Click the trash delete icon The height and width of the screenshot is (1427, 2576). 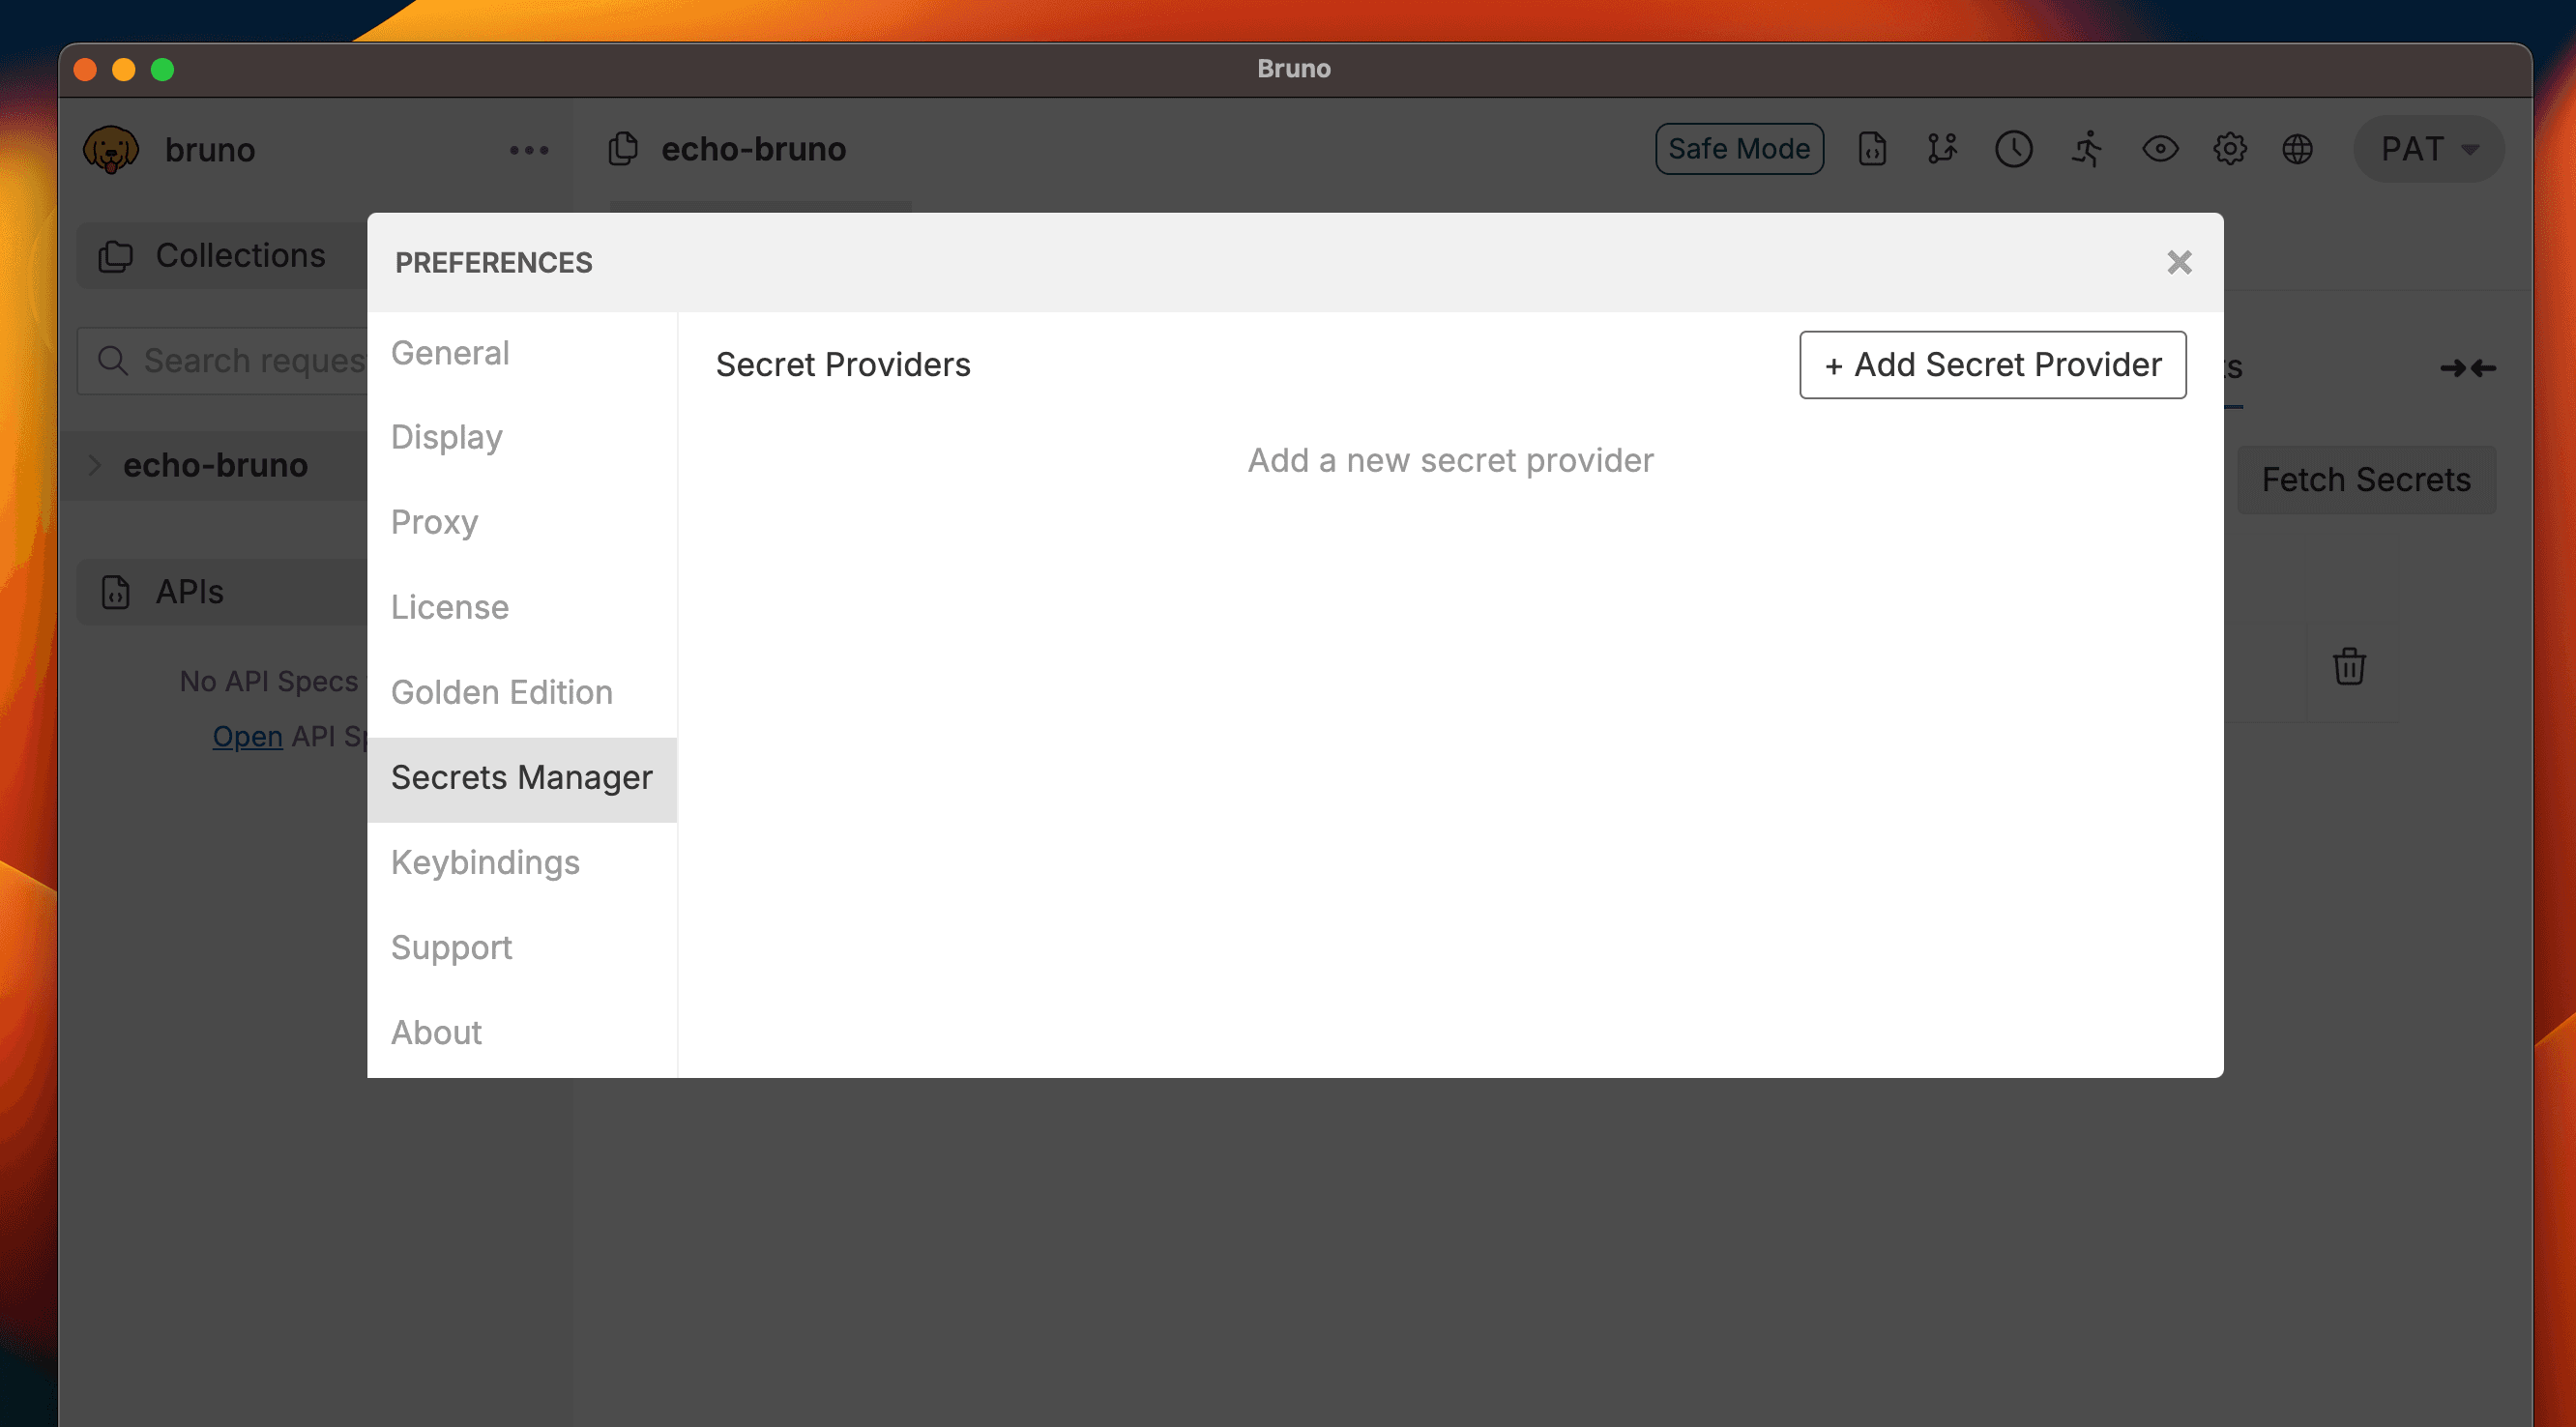[2349, 666]
